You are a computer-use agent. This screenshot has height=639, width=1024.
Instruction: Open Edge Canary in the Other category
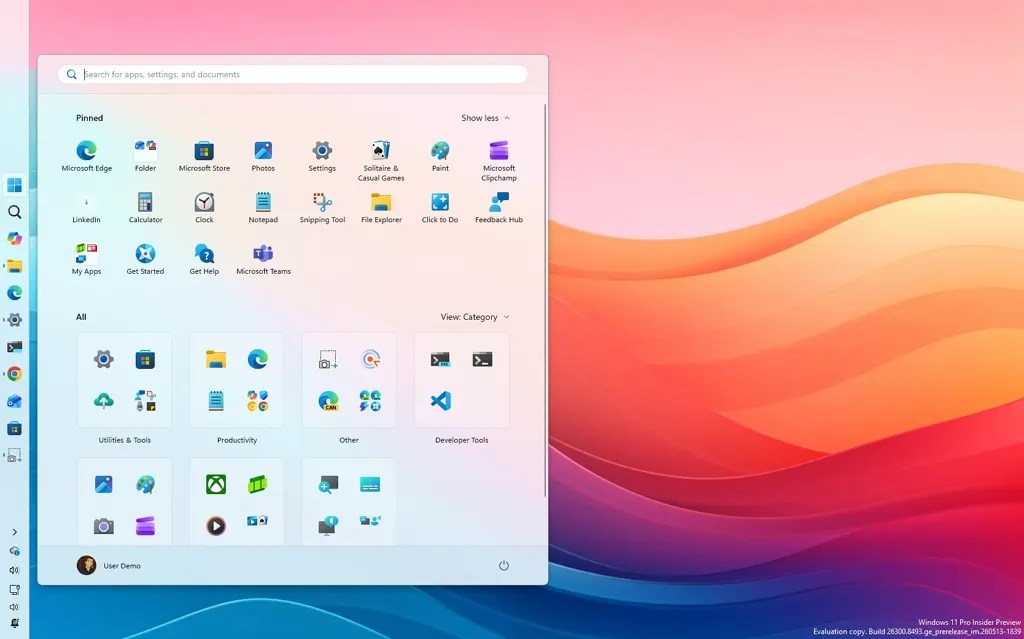click(328, 401)
